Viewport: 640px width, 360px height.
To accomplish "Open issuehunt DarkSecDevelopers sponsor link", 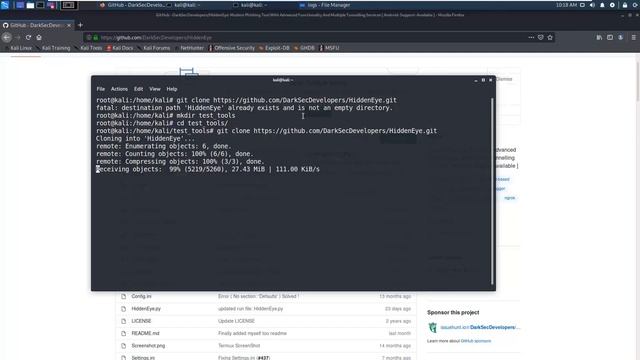I will (480, 327).
